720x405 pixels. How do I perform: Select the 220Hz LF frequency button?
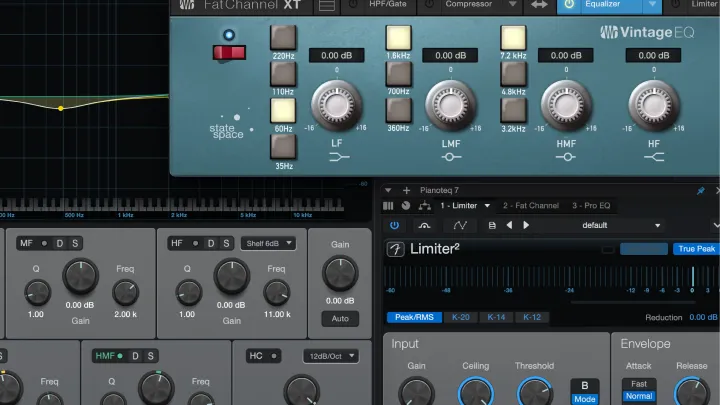pos(283,37)
